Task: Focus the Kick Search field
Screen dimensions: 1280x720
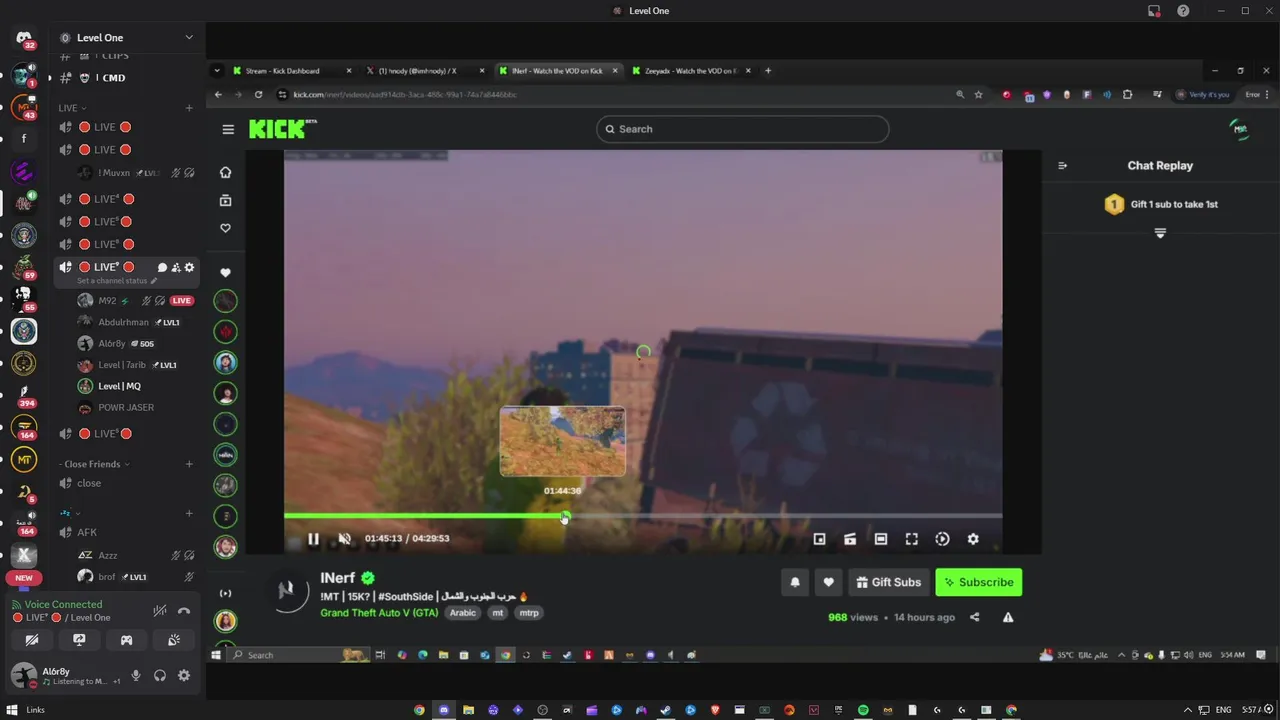Action: pos(742,129)
